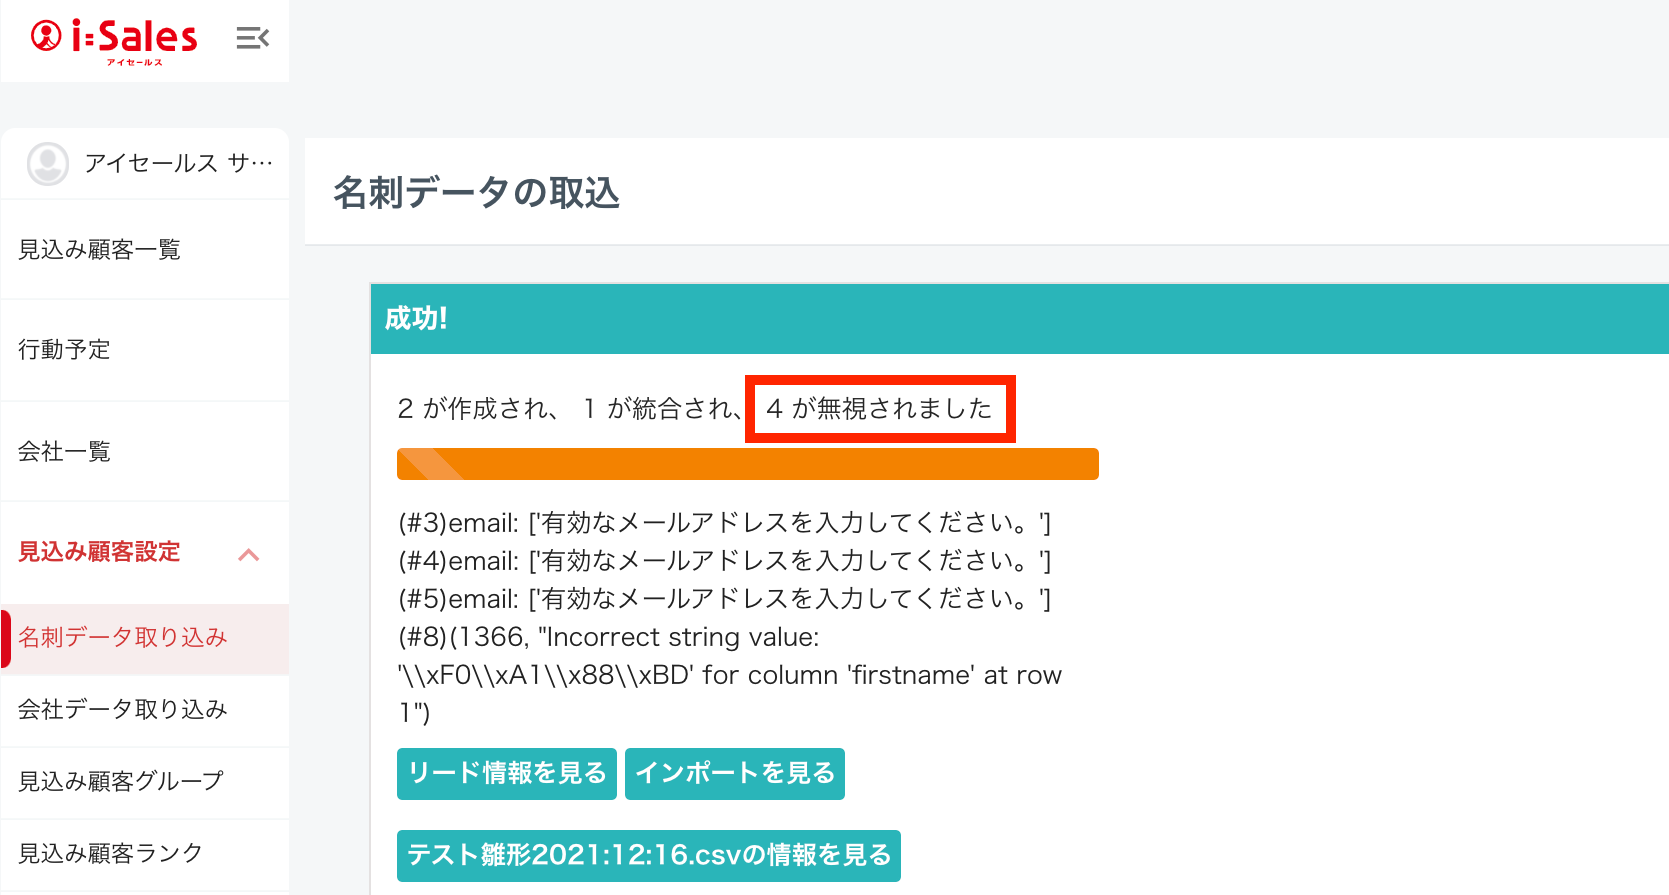Click the user avatar icon

click(47, 164)
